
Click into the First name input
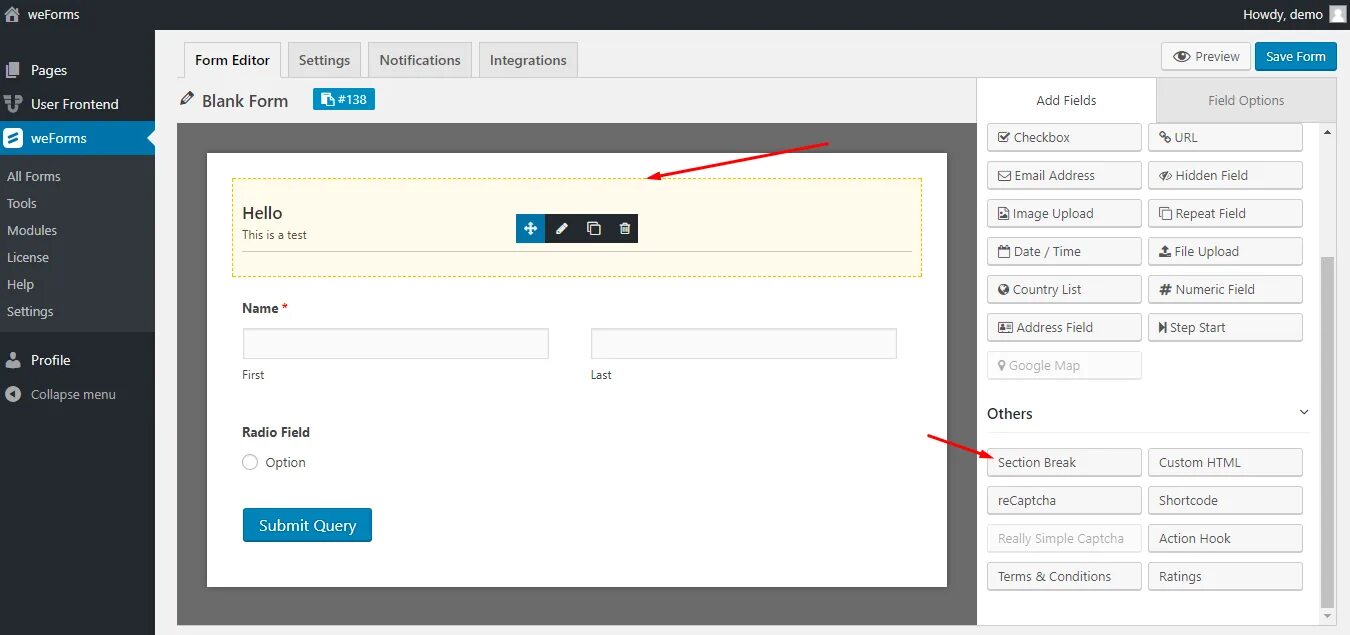coord(396,343)
